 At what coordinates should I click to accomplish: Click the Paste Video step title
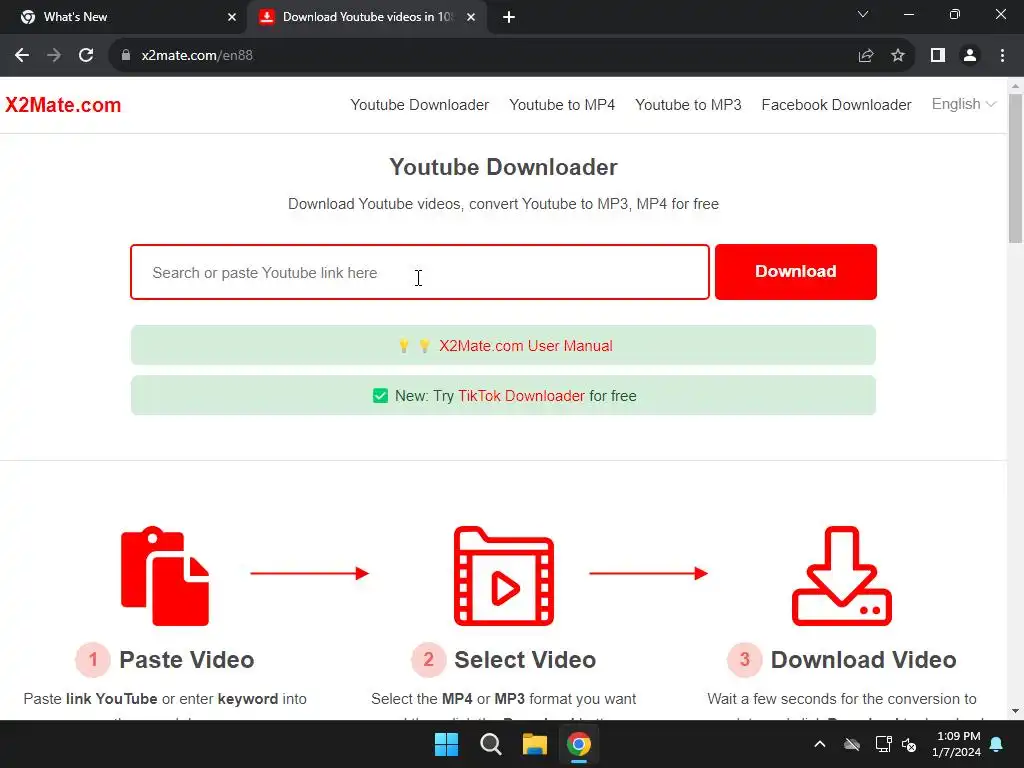click(186, 660)
